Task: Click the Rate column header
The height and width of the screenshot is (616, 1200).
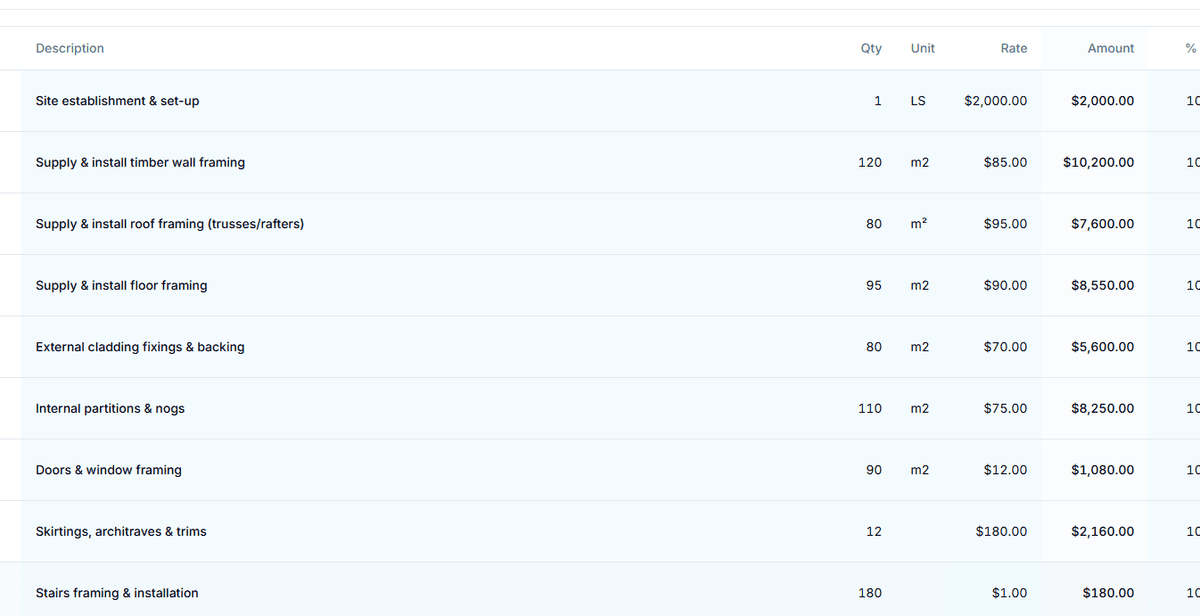Action: coord(1013,48)
